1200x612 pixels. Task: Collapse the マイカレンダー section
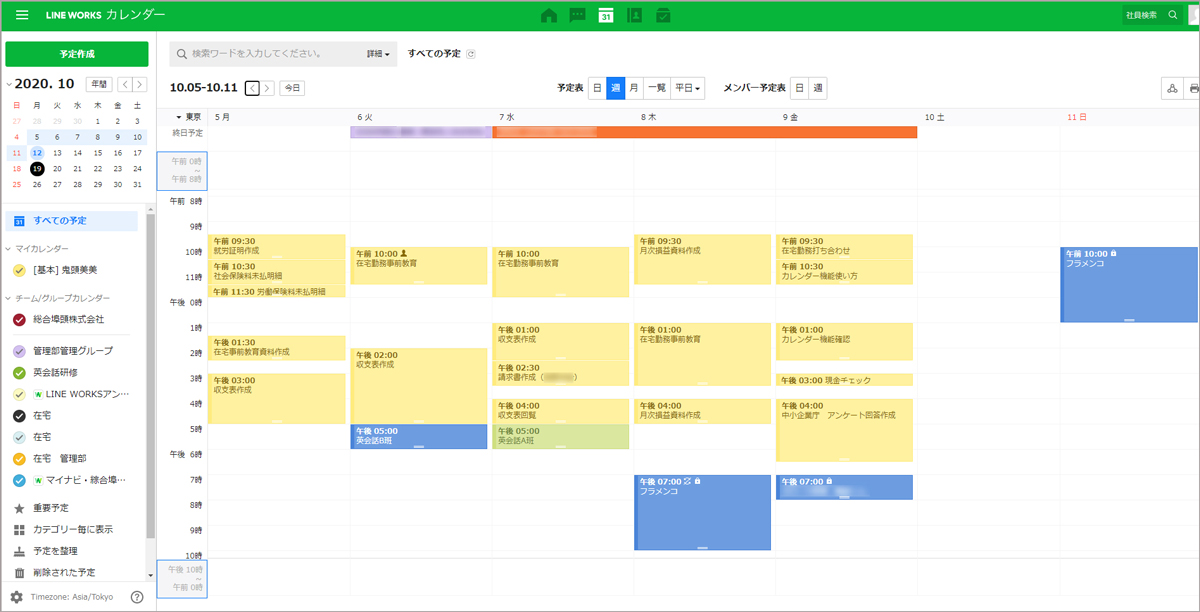pyautogui.click(x=9, y=248)
